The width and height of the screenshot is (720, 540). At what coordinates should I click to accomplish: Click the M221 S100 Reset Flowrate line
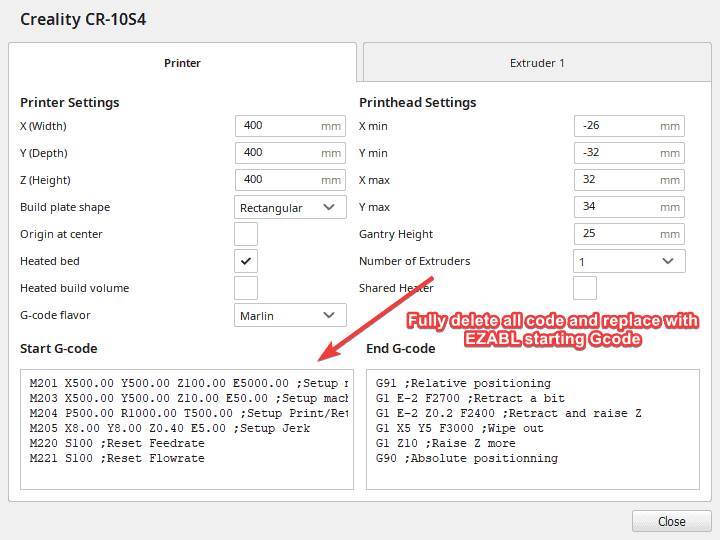117,458
